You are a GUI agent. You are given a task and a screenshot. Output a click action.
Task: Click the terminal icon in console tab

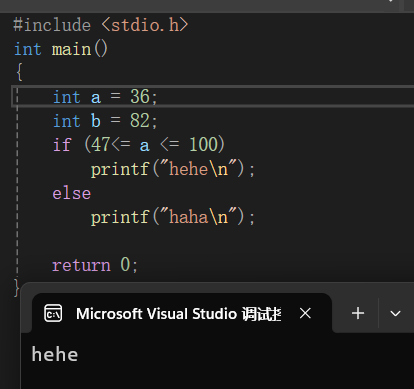coord(53,313)
